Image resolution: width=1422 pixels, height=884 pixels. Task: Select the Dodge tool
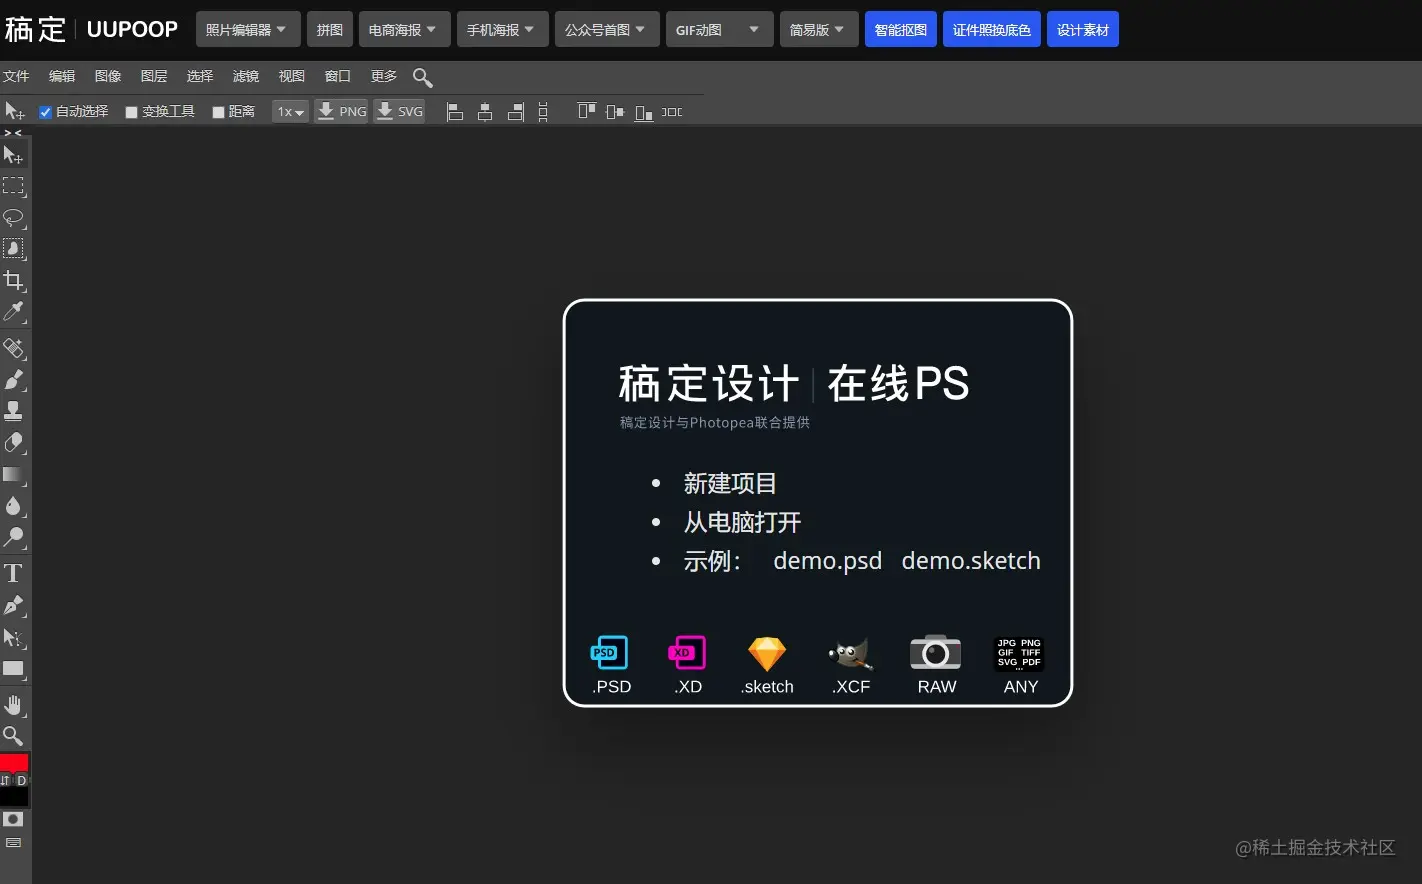(x=13, y=537)
